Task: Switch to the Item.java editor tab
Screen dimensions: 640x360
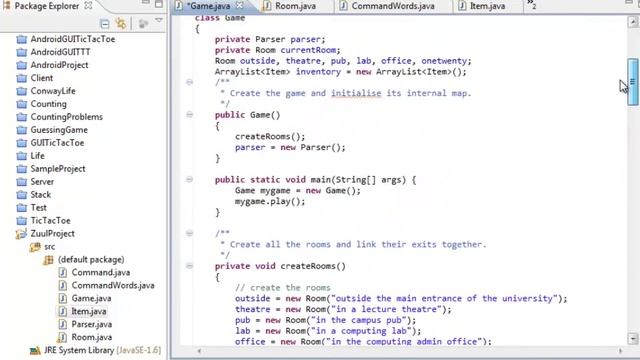Action: click(x=487, y=6)
